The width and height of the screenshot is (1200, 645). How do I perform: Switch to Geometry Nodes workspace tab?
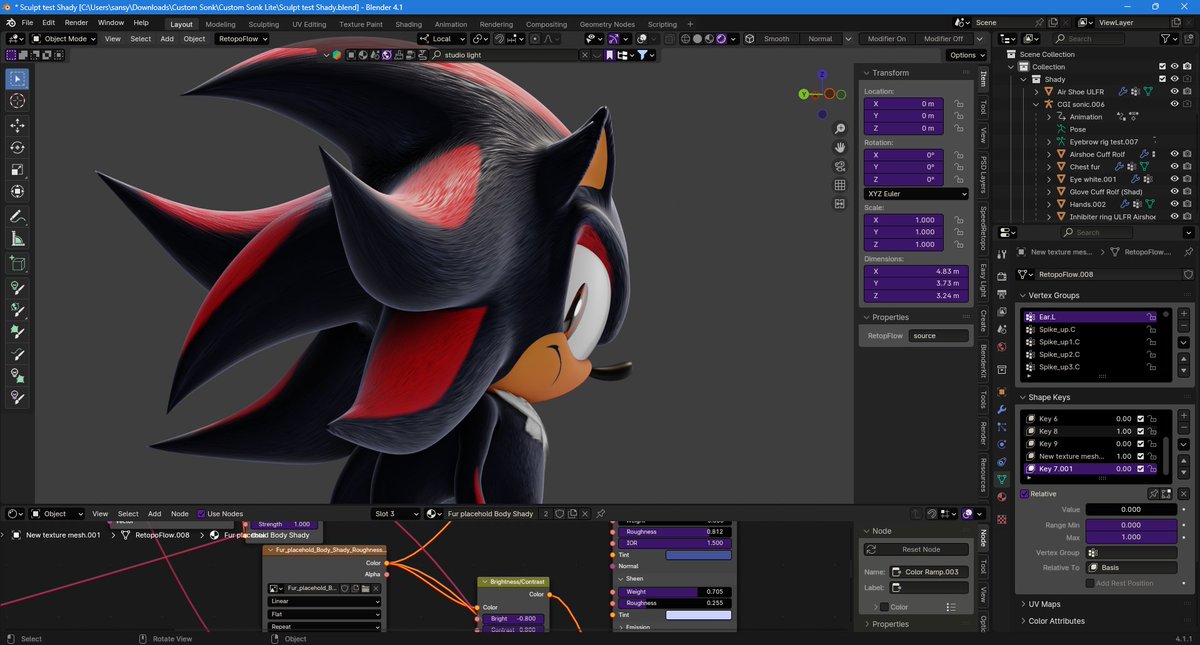click(607, 24)
